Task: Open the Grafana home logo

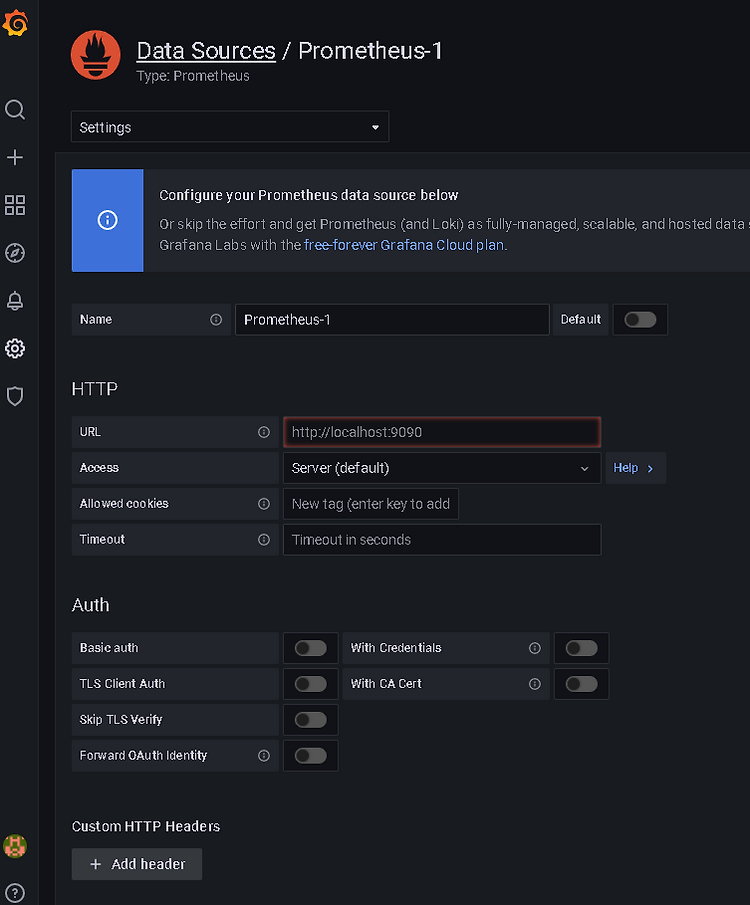Action: [15, 23]
